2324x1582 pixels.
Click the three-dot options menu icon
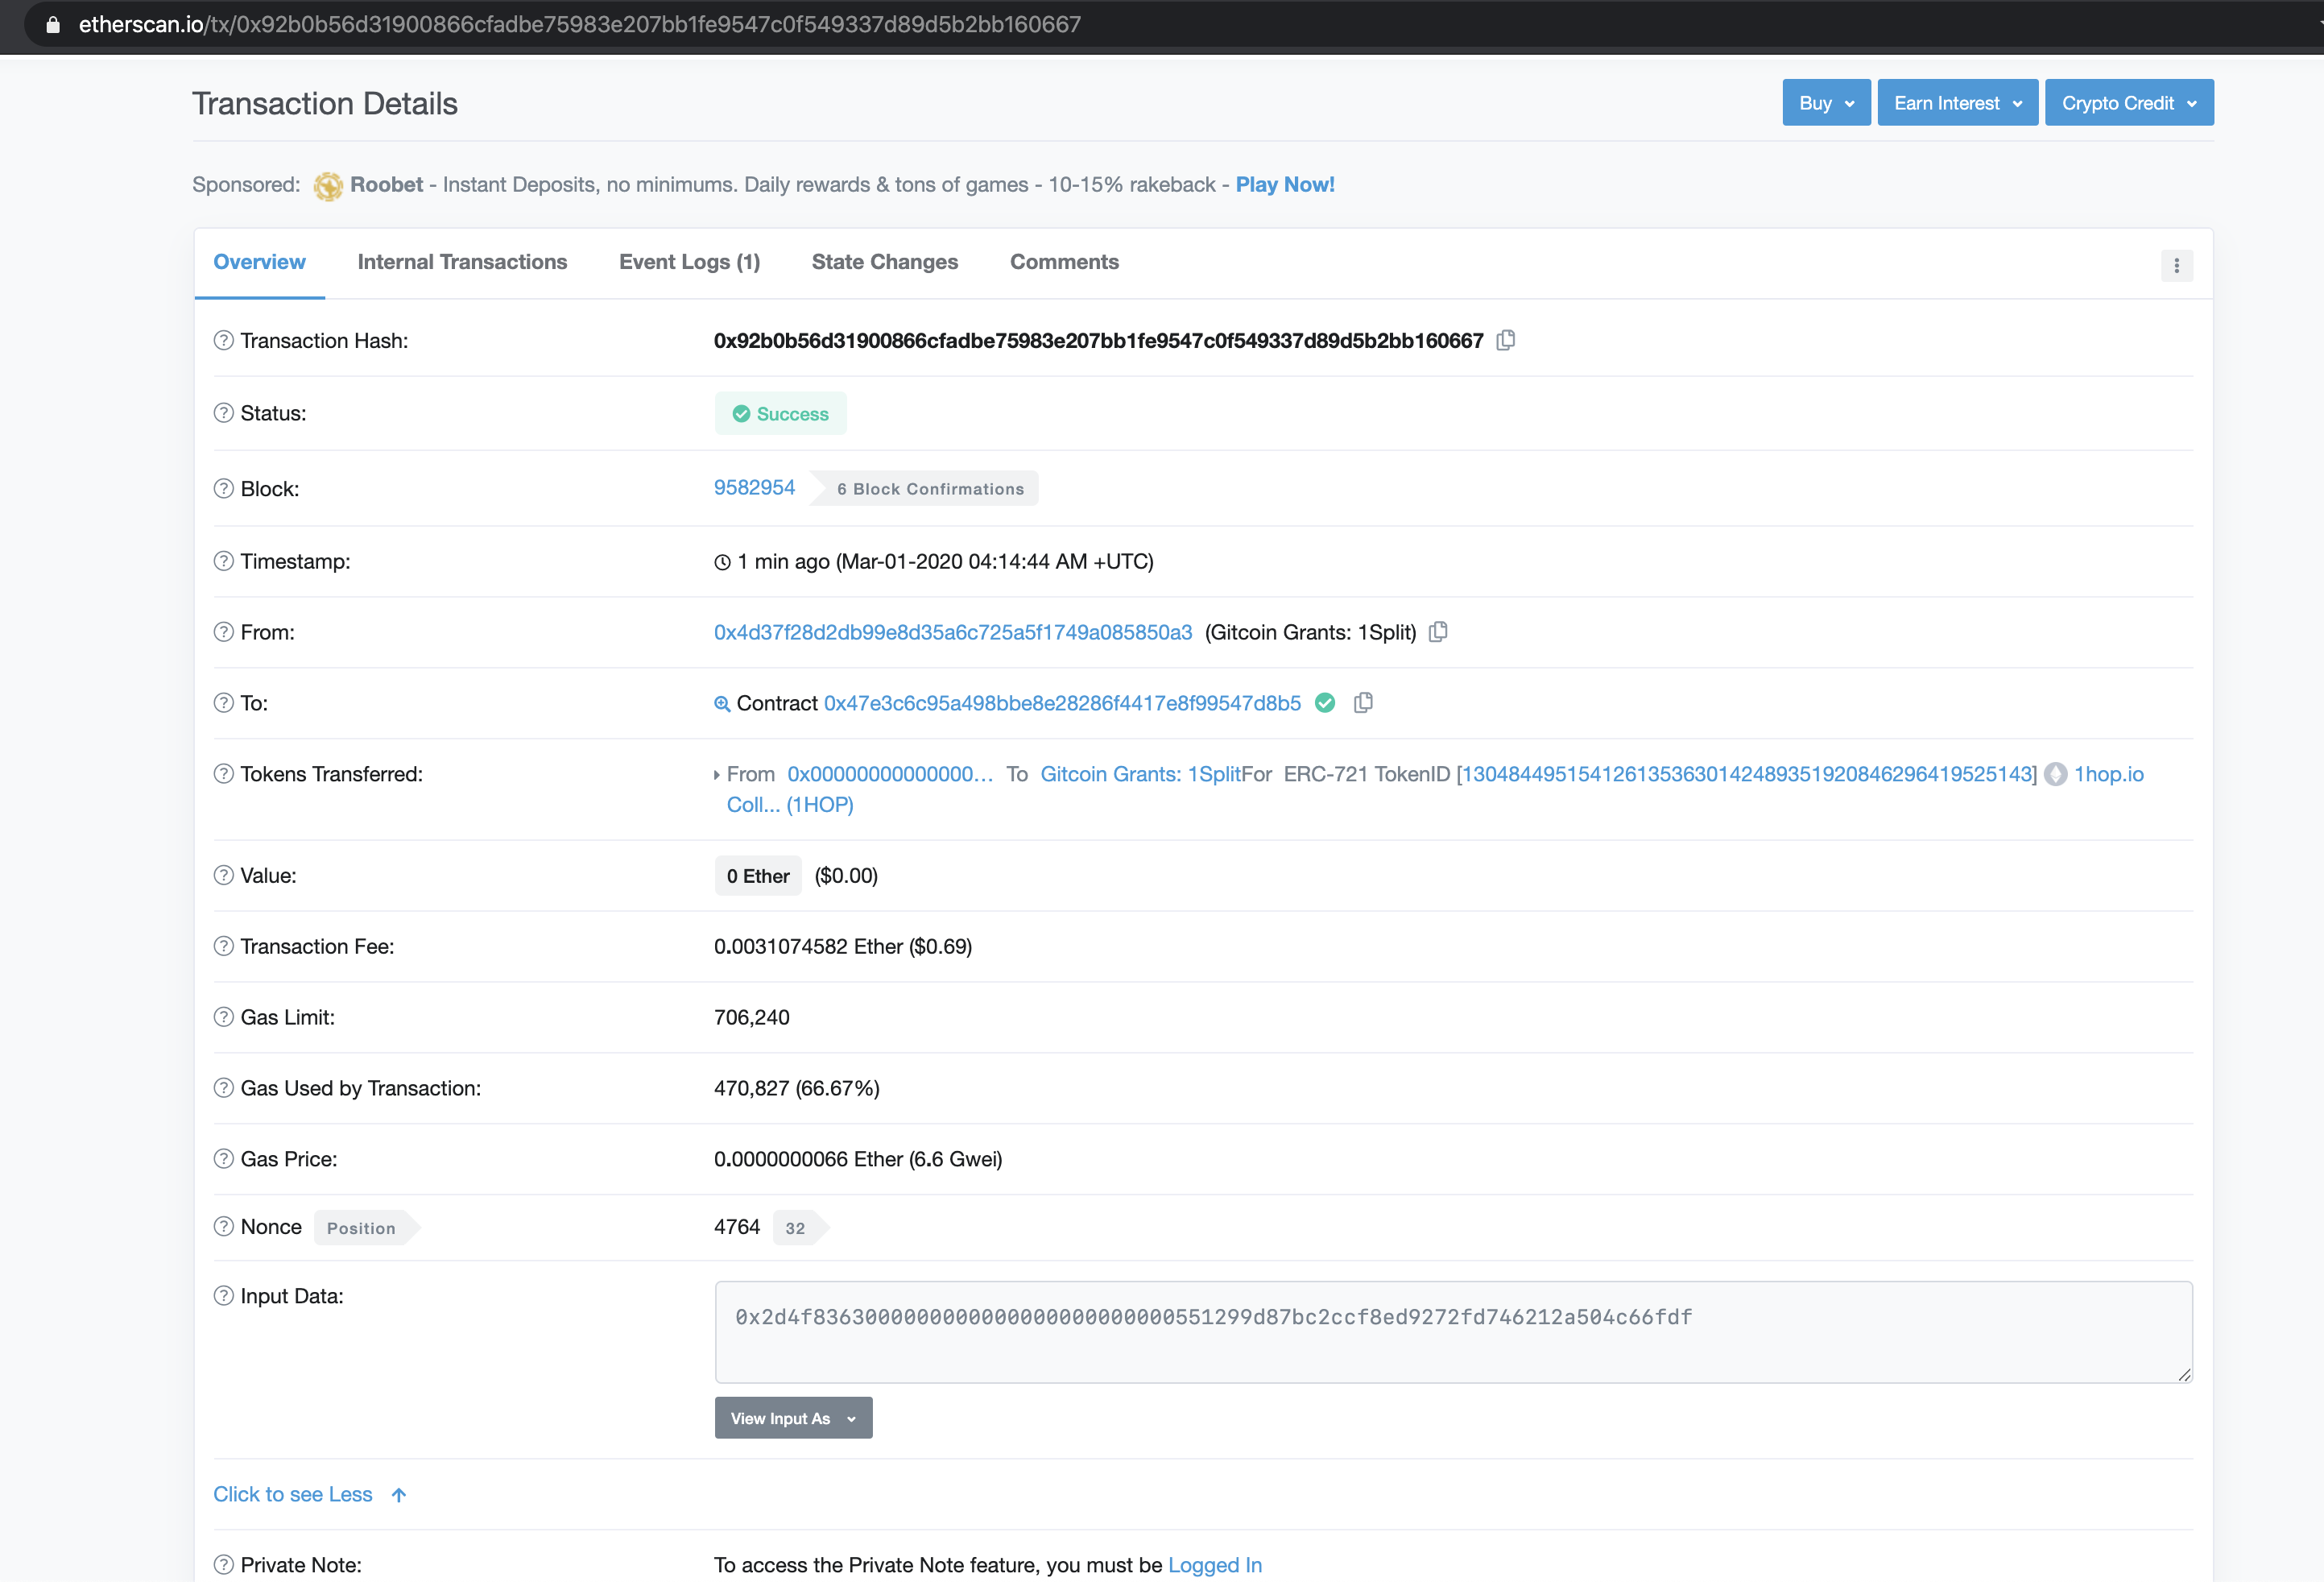(x=2176, y=265)
